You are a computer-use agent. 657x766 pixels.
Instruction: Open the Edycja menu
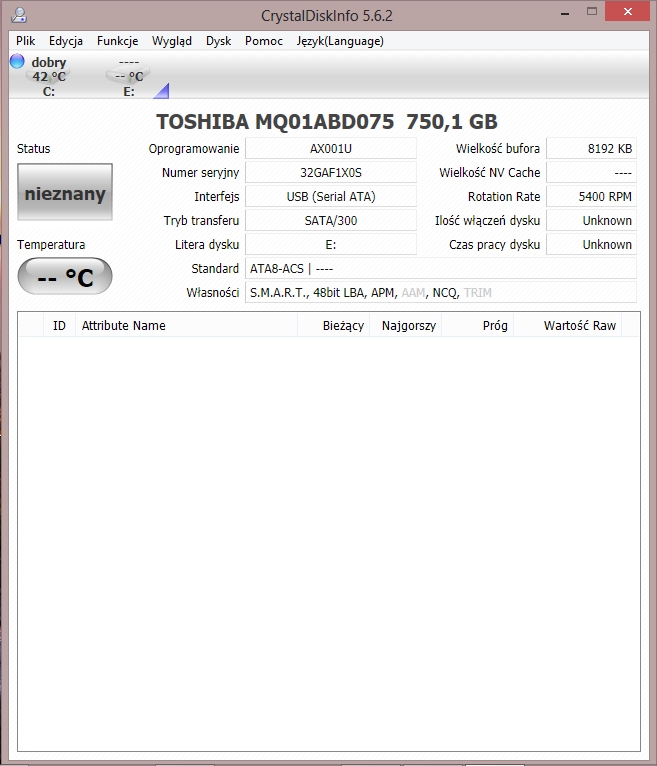[x=65, y=41]
